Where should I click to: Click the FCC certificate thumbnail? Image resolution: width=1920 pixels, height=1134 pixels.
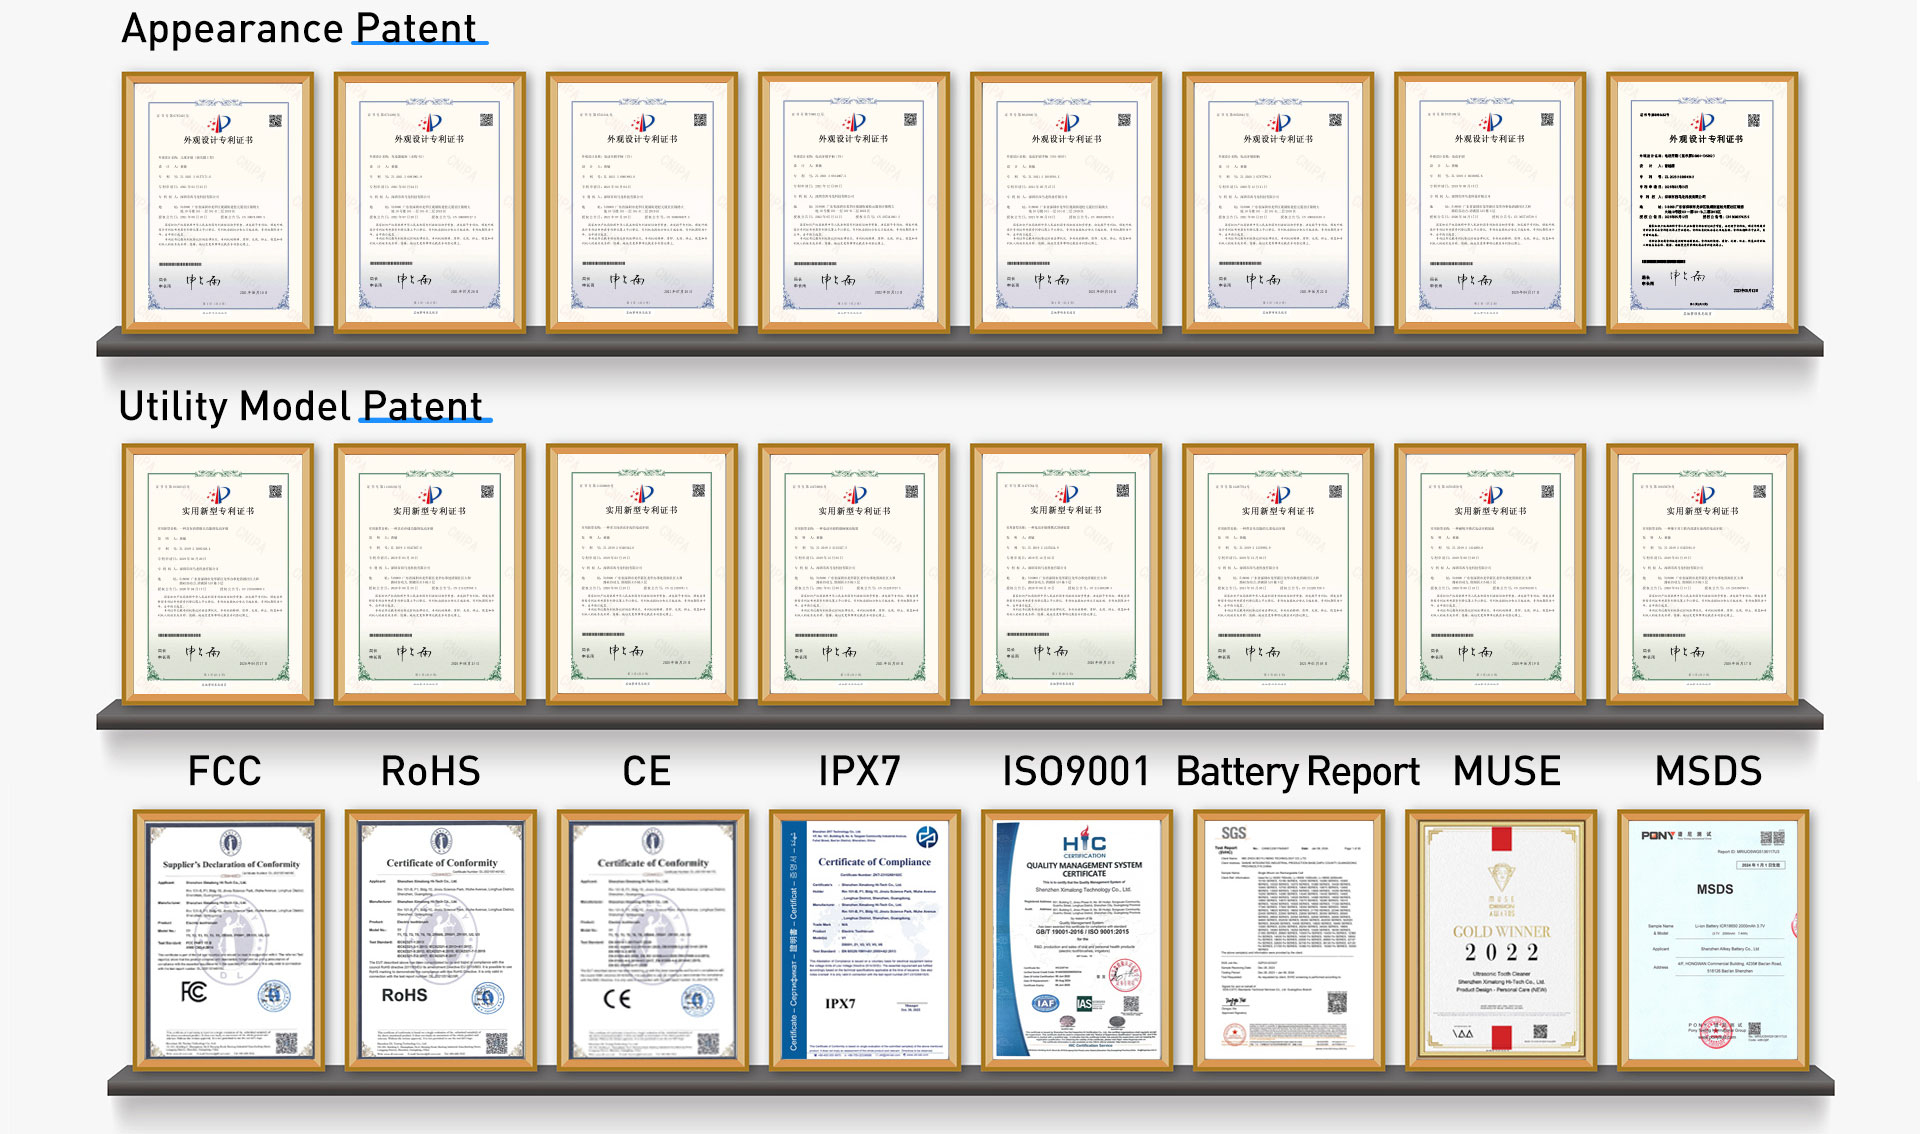(x=229, y=940)
